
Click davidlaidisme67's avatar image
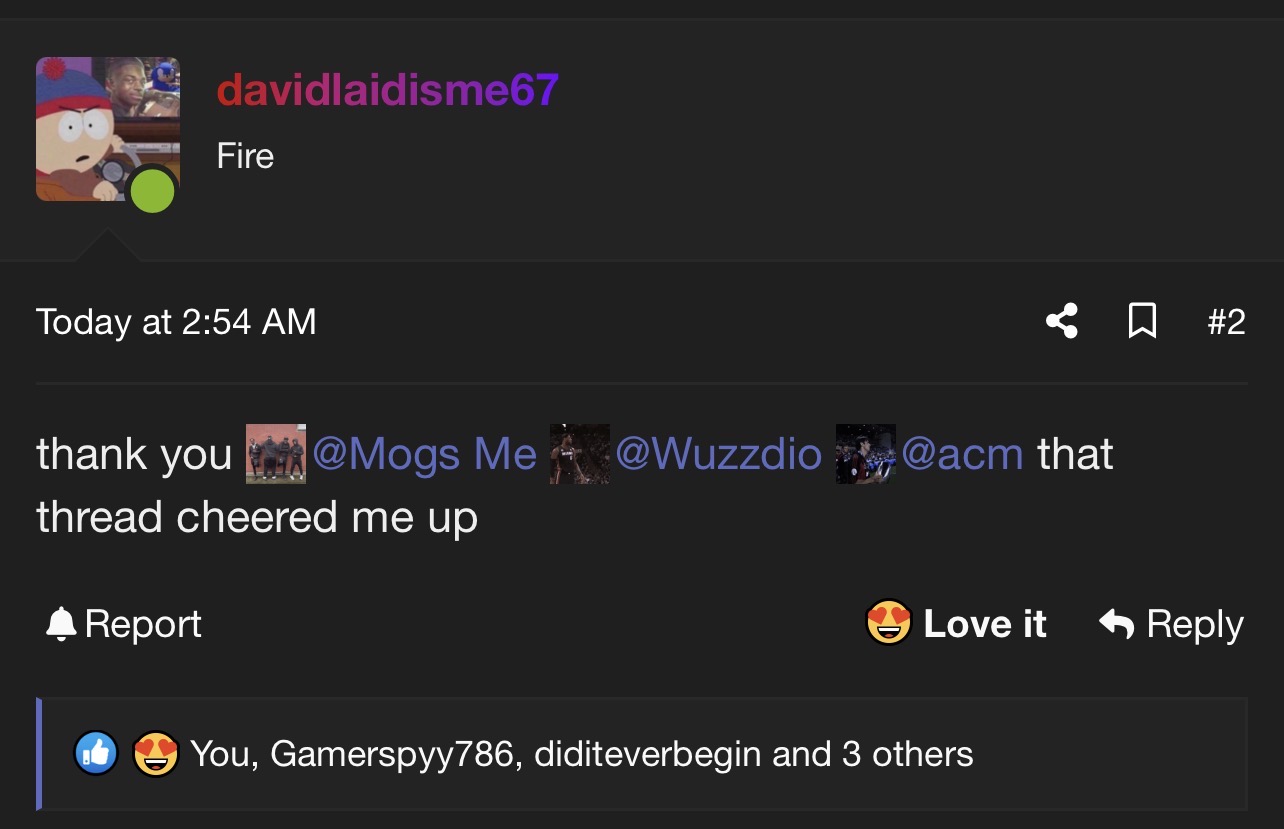coord(108,129)
